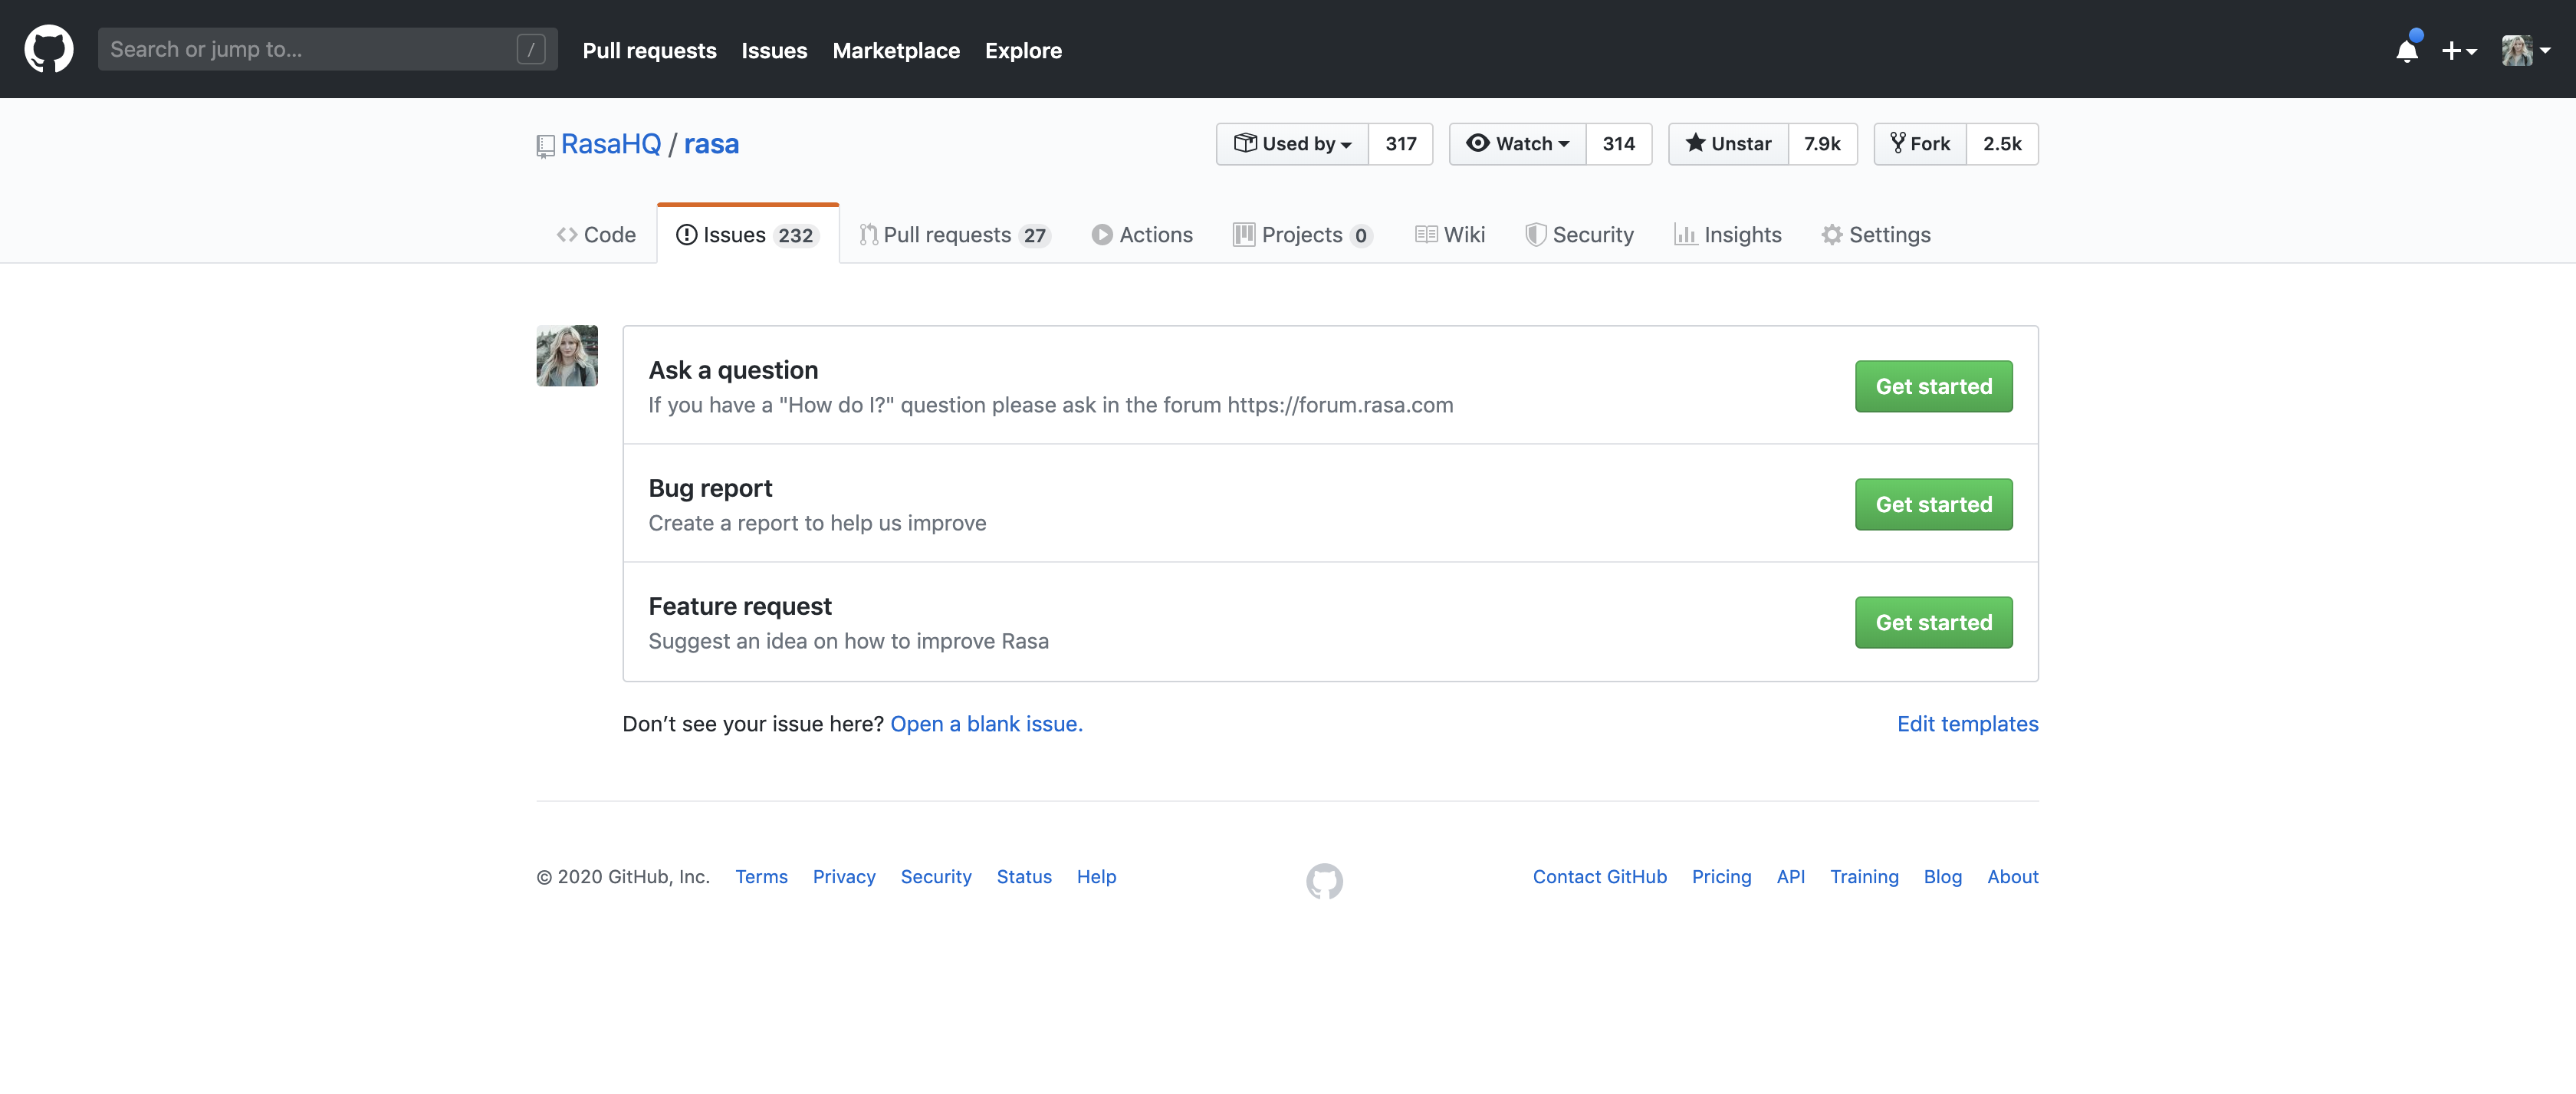Expand the Used by dropdown

point(1293,144)
